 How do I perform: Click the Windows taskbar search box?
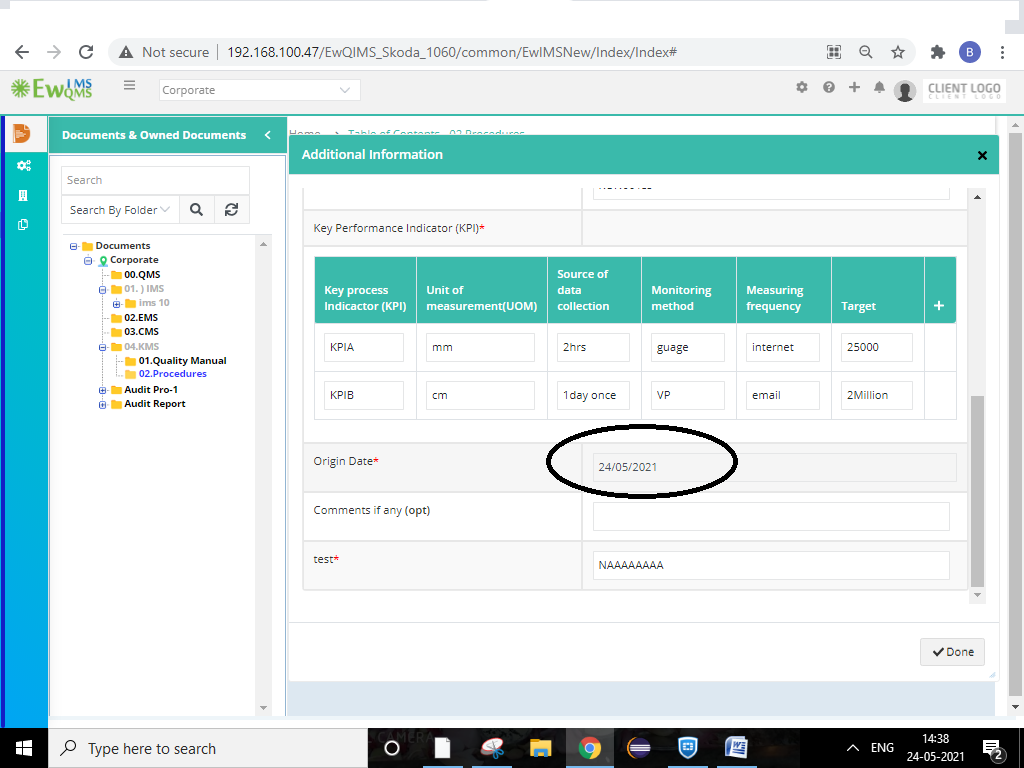tap(208, 748)
